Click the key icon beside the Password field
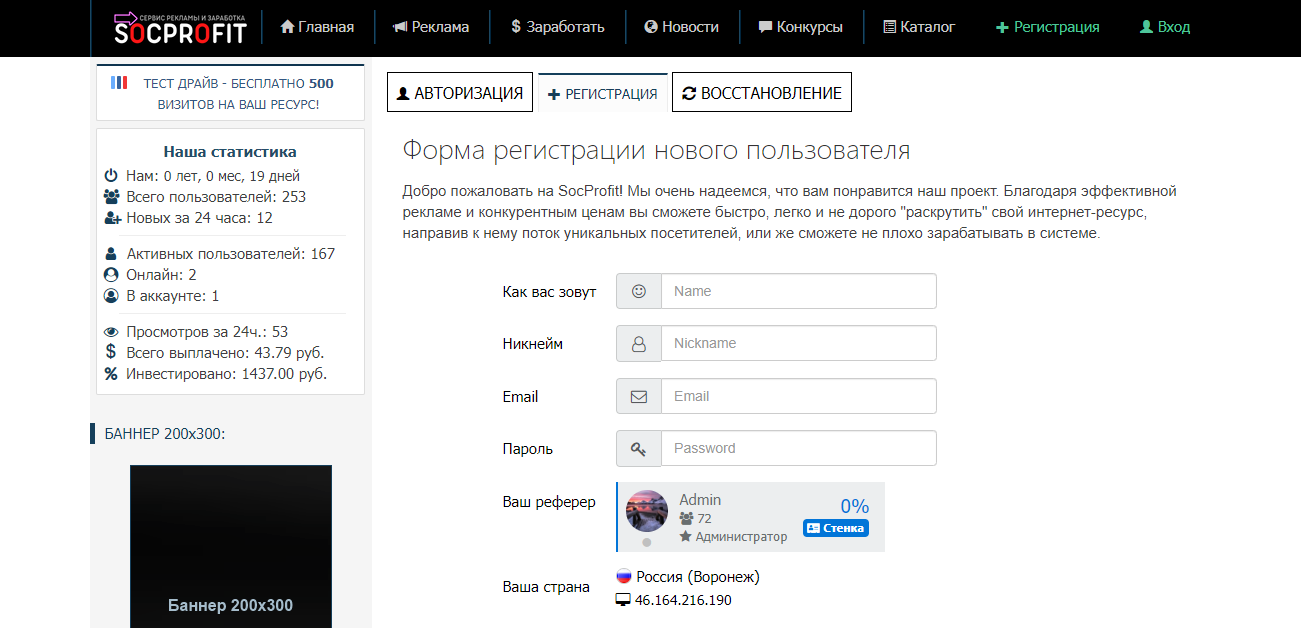Screen dimensions: 1301x628 click(x=639, y=449)
